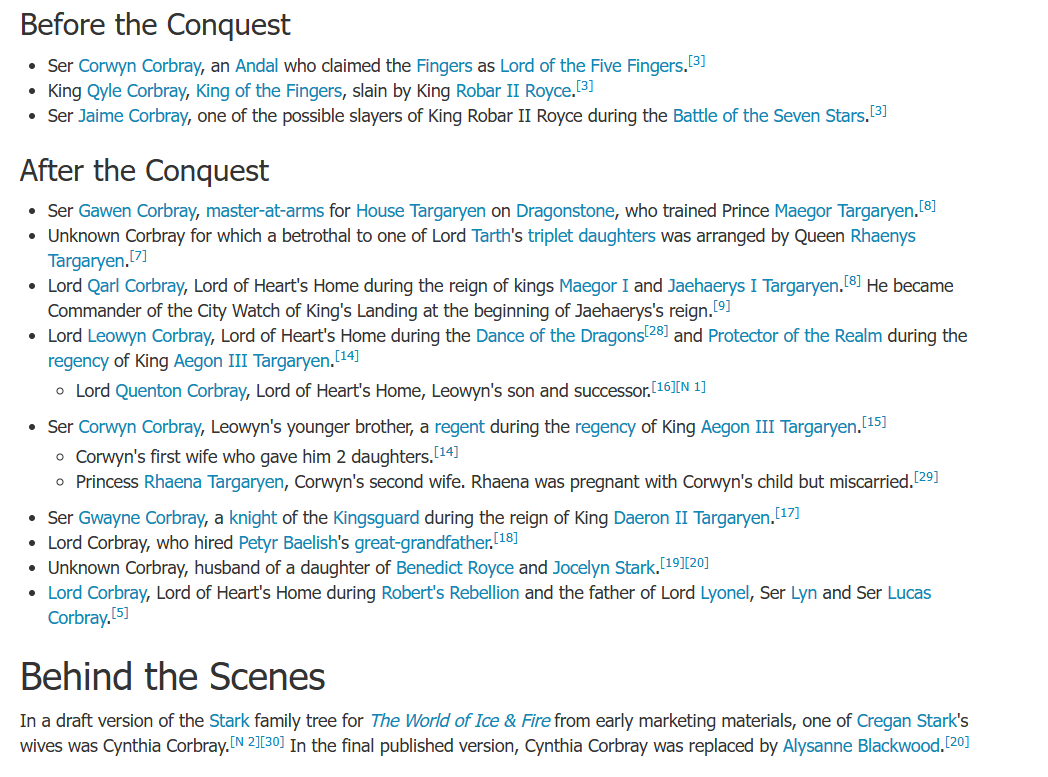Viewport: 1048px width, 777px height.
Task: Open Protector of the Realm link
Action: 795,336
